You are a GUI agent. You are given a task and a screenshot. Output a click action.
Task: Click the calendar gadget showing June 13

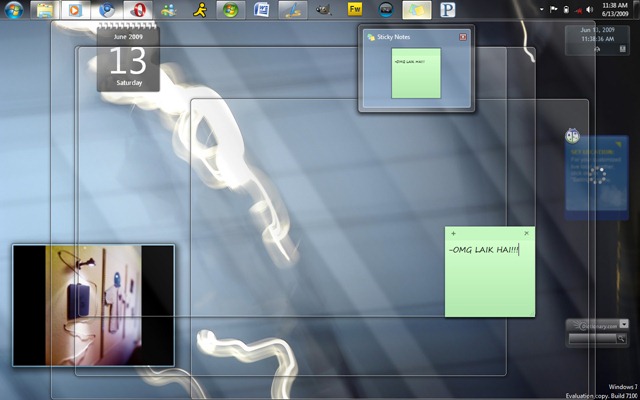[x=128, y=57]
